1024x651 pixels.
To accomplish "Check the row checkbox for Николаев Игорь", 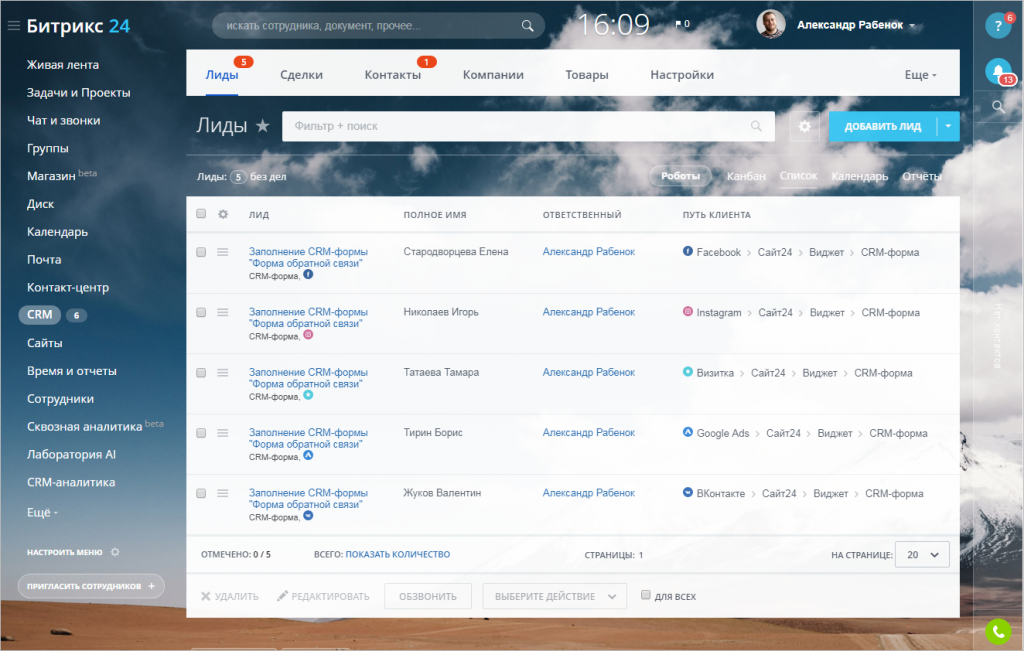I will pos(201,313).
